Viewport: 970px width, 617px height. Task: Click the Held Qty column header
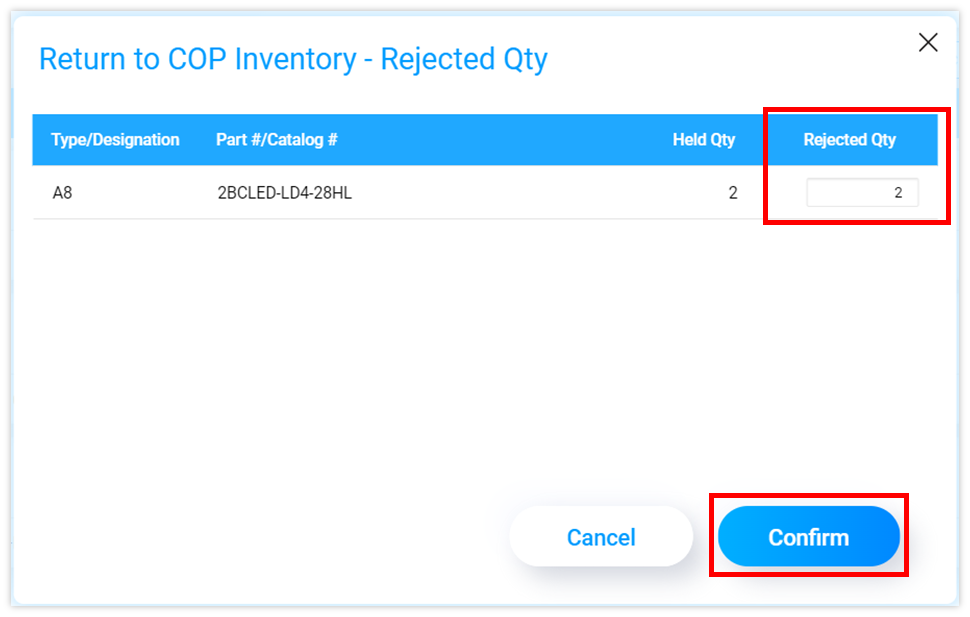tap(703, 140)
